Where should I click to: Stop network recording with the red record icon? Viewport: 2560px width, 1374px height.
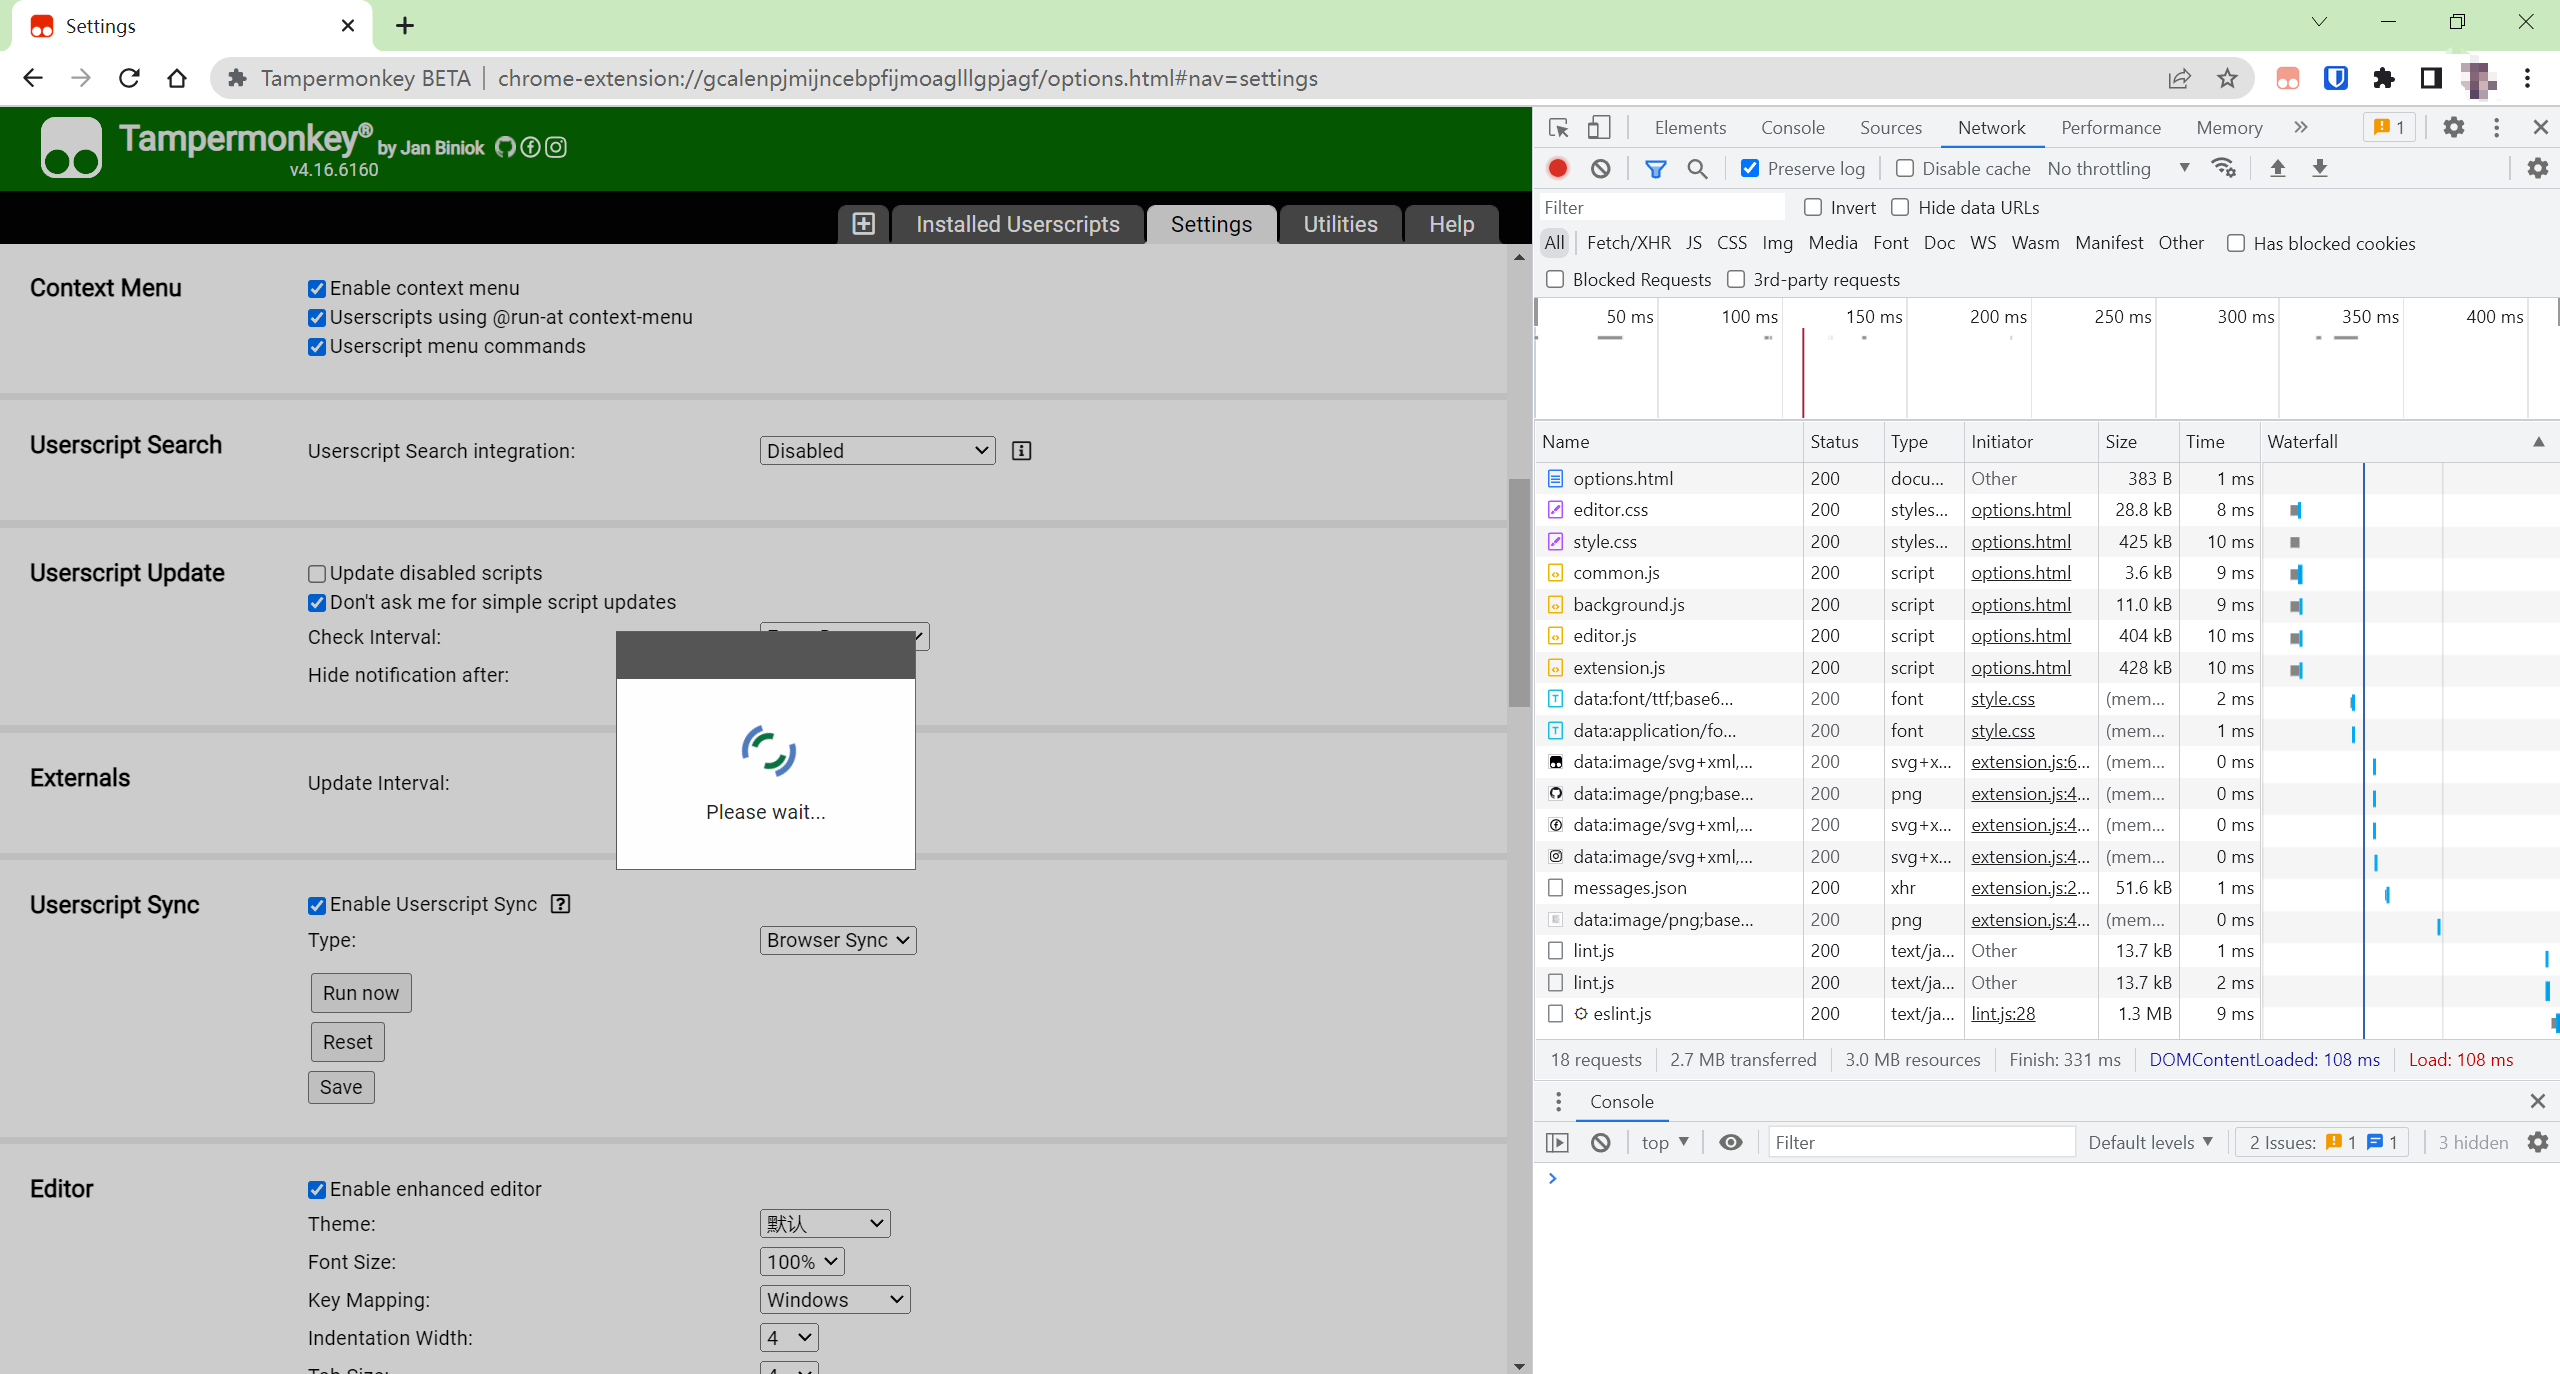tap(1556, 168)
